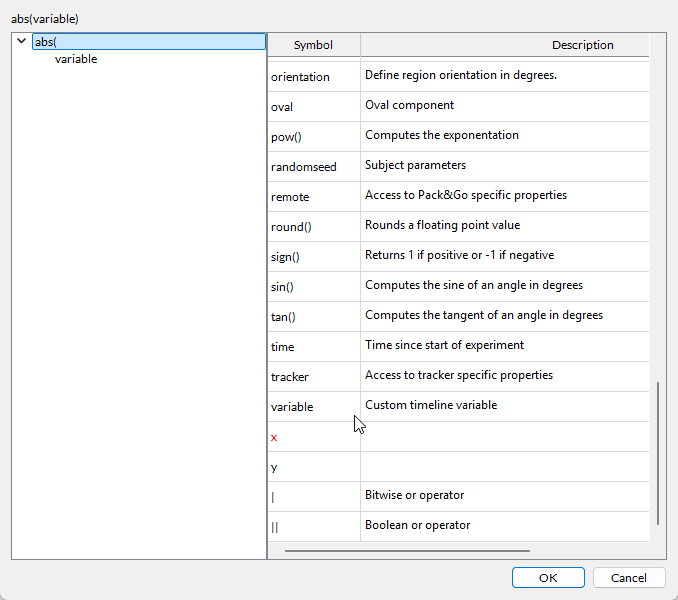Click the Symbol column header
This screenshot has height=600, width=678.
point(313,45)
